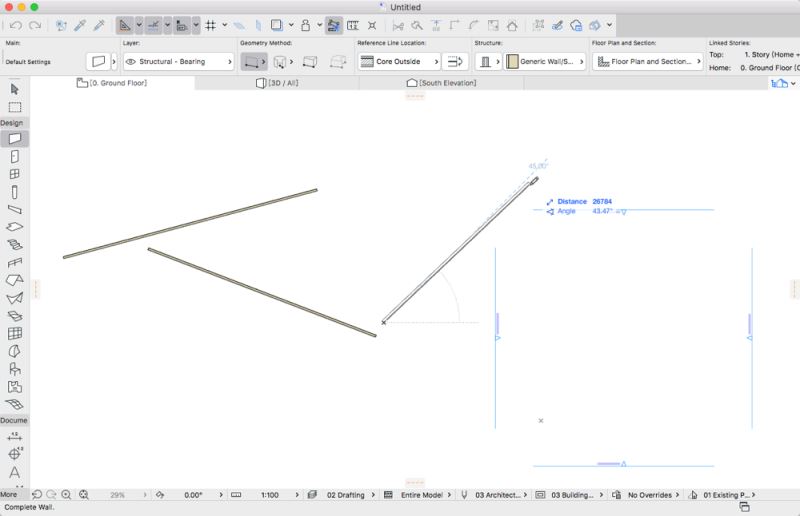This screenshot has height=516, width=800.
Task: Select the Window tool in toolbox
Action: coord(14,174)
